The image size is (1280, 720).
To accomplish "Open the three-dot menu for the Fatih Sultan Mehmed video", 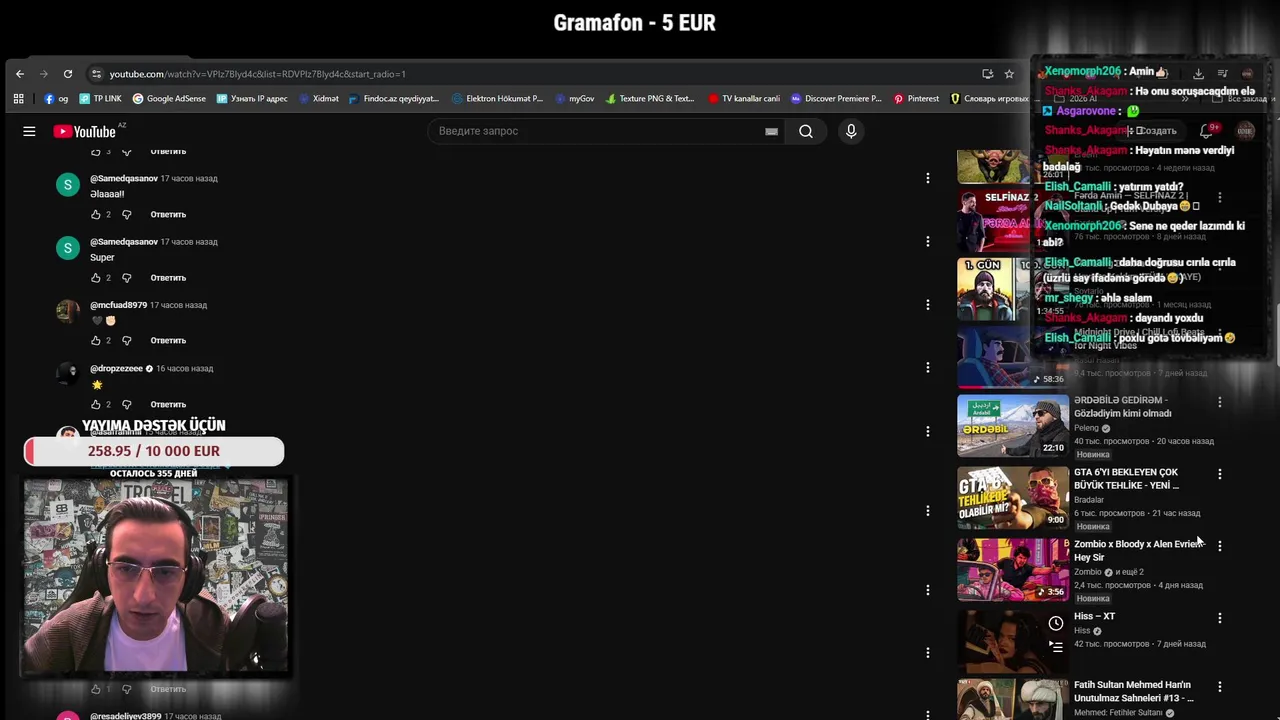I will (1219, 687).
